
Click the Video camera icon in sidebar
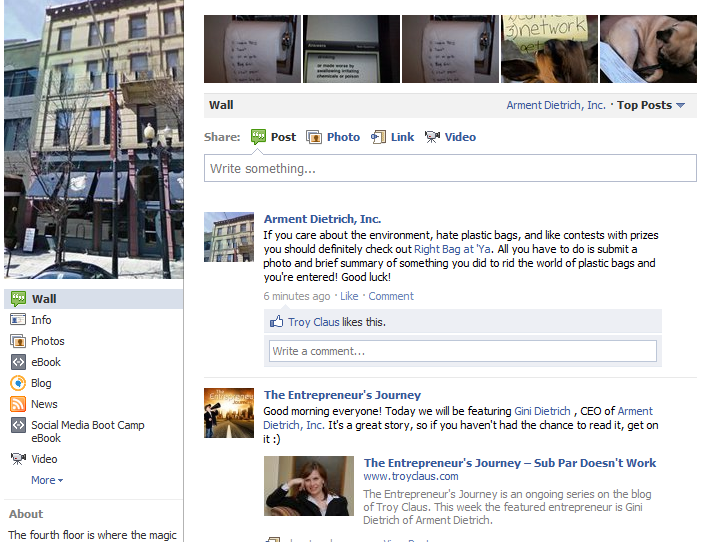point(18,458)
